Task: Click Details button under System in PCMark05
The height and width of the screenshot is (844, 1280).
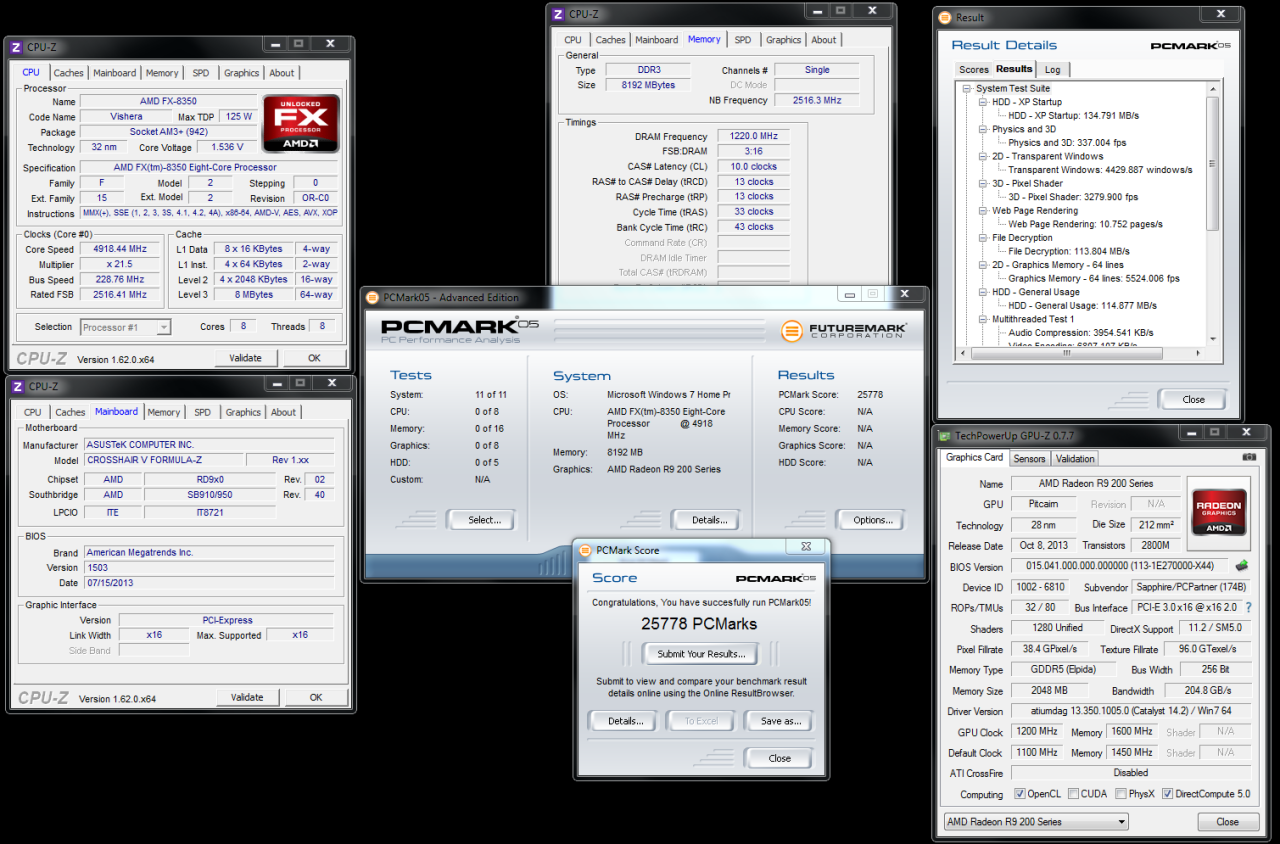Action: [709, 520]
